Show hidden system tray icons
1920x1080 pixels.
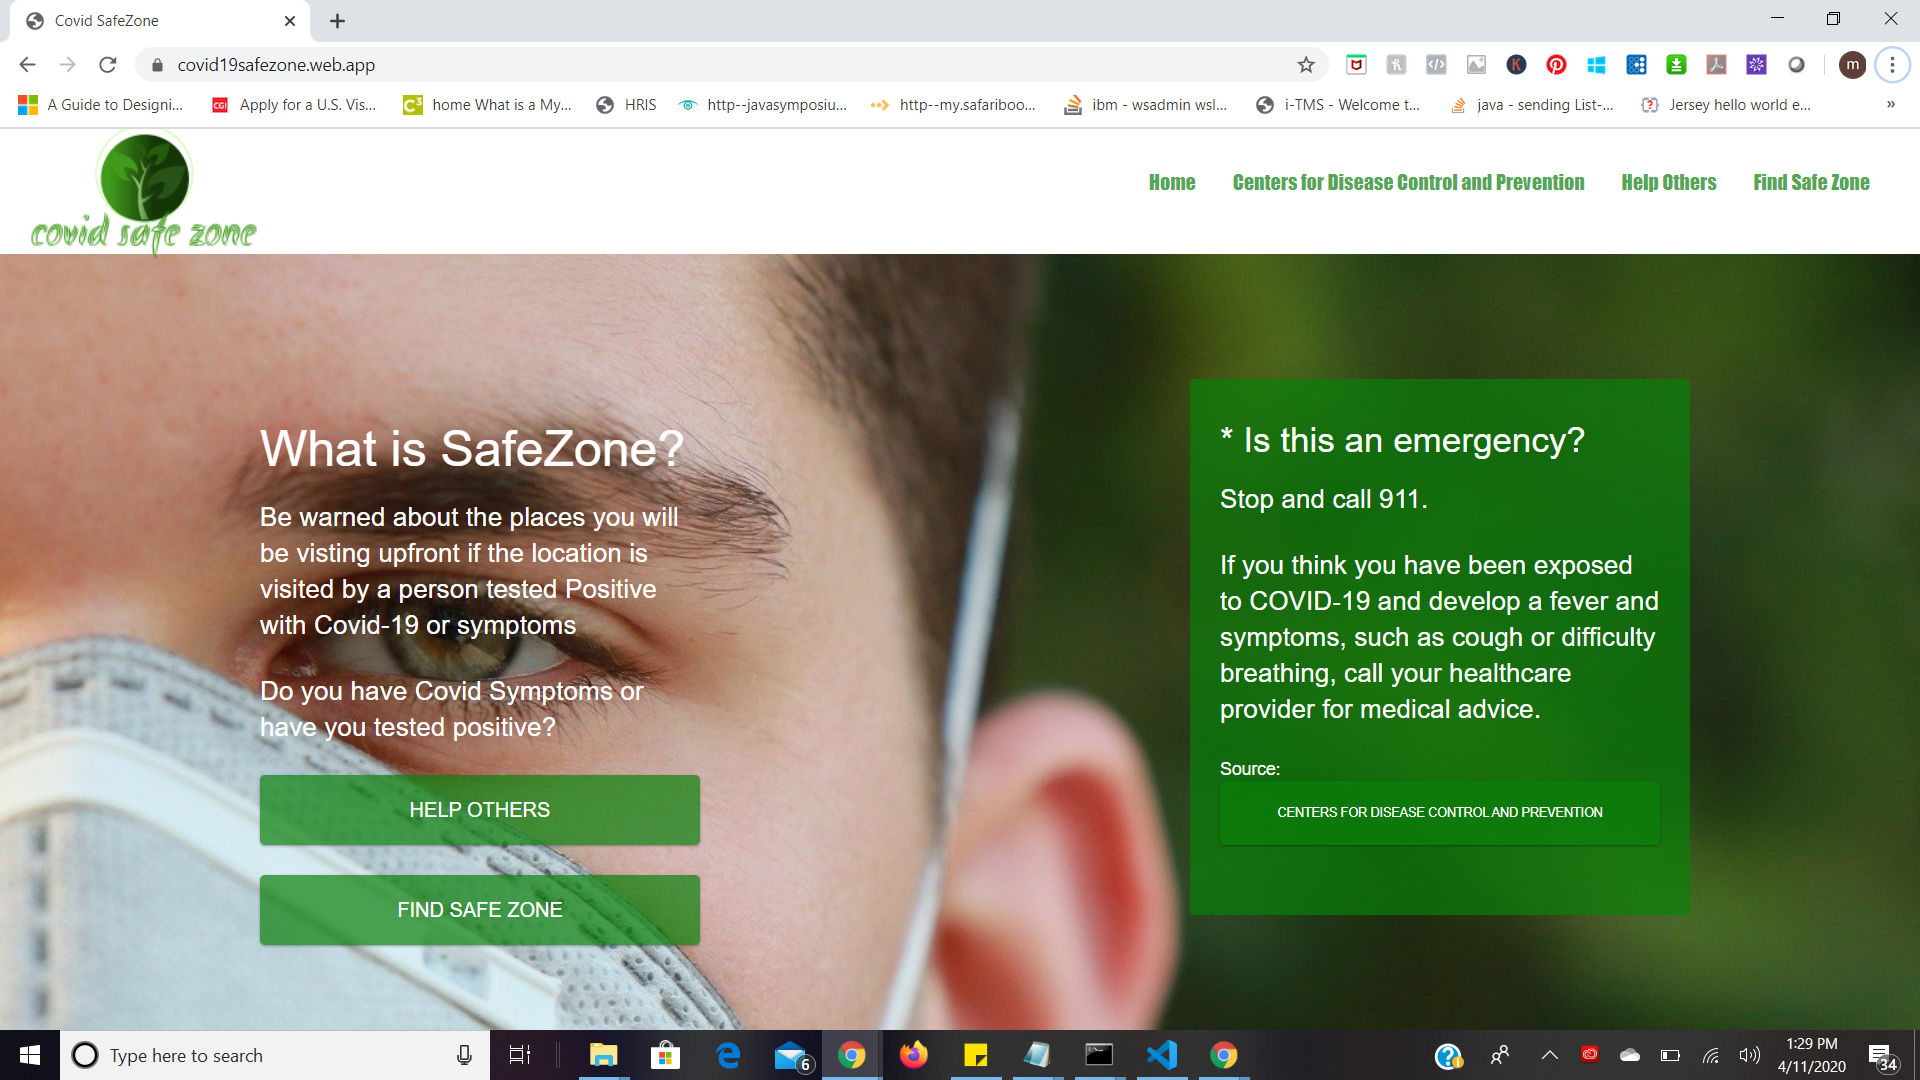coord(1549,1055)
